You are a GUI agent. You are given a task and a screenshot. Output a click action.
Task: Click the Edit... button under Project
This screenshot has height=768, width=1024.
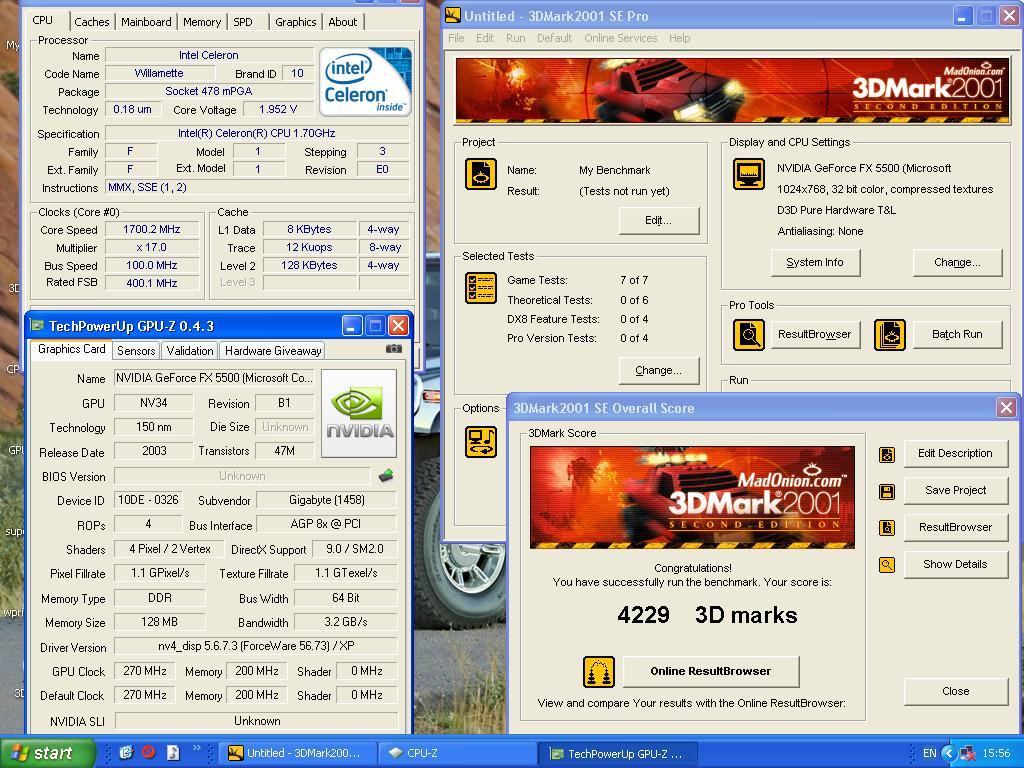click(x=658, y=220)
